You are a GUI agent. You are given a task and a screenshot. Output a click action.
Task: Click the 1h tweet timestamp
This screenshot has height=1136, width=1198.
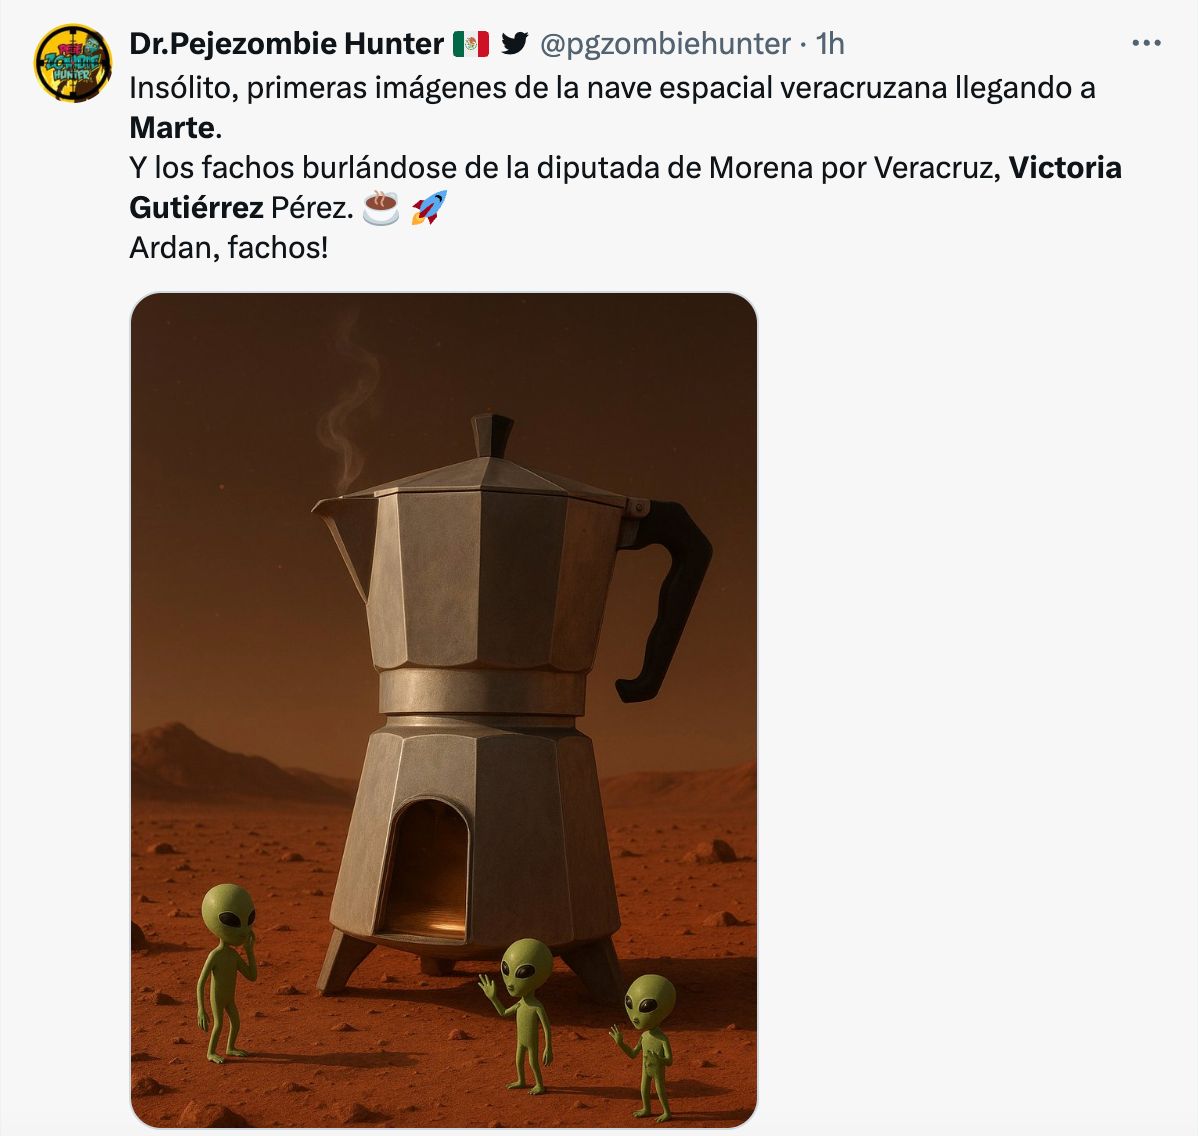tap(830, 44)
